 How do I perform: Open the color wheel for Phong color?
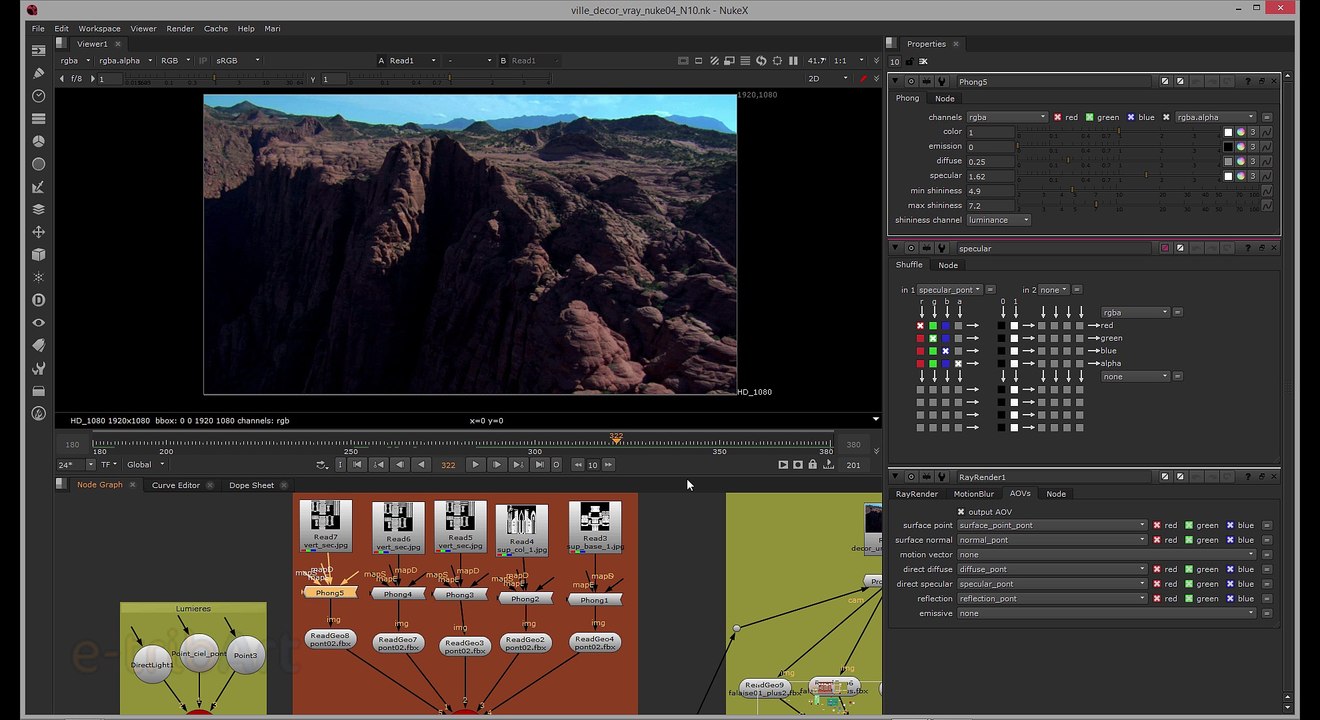click(x=1241, y=132)
